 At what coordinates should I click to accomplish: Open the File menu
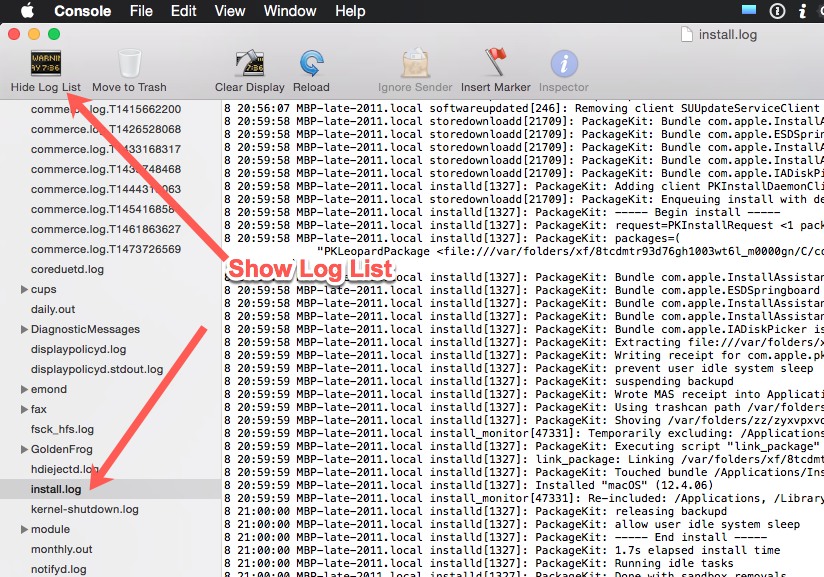pos(141,11)
